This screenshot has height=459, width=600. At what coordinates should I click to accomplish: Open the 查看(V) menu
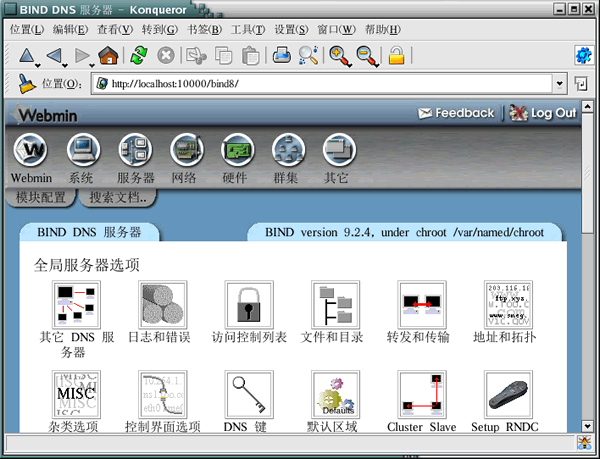(115, 30)
